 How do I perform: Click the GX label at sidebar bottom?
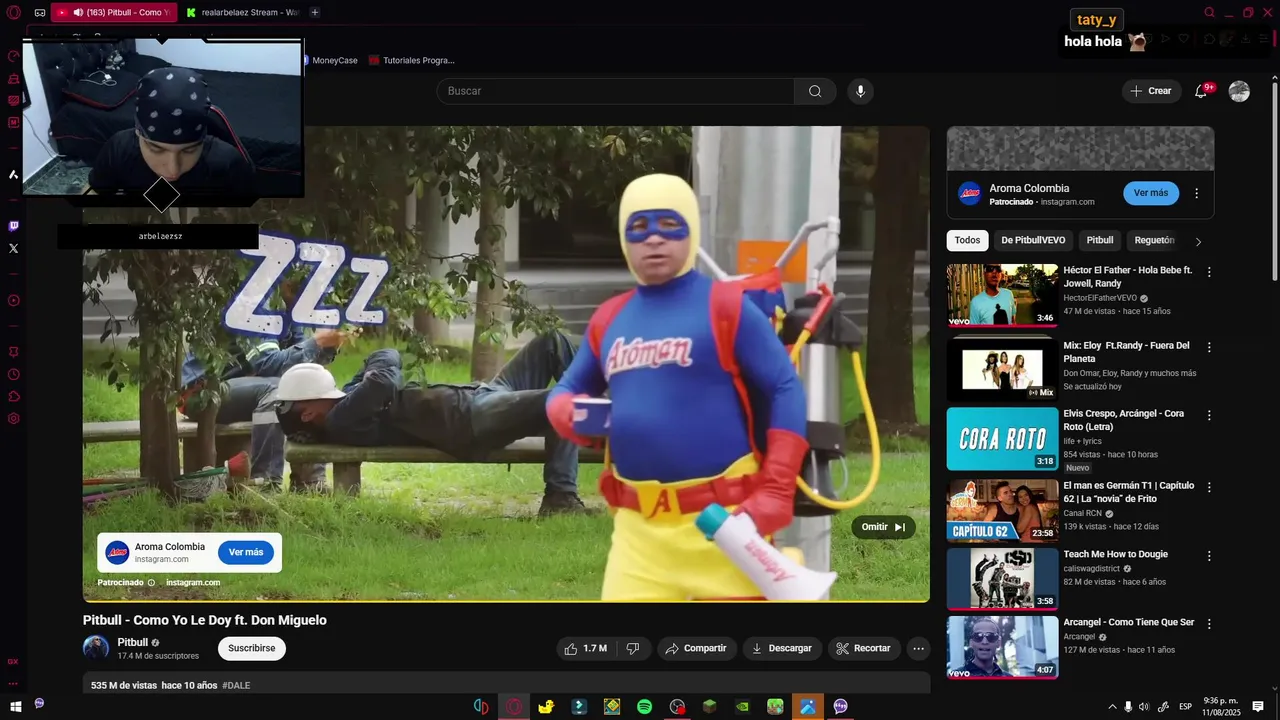pos(13,661)
